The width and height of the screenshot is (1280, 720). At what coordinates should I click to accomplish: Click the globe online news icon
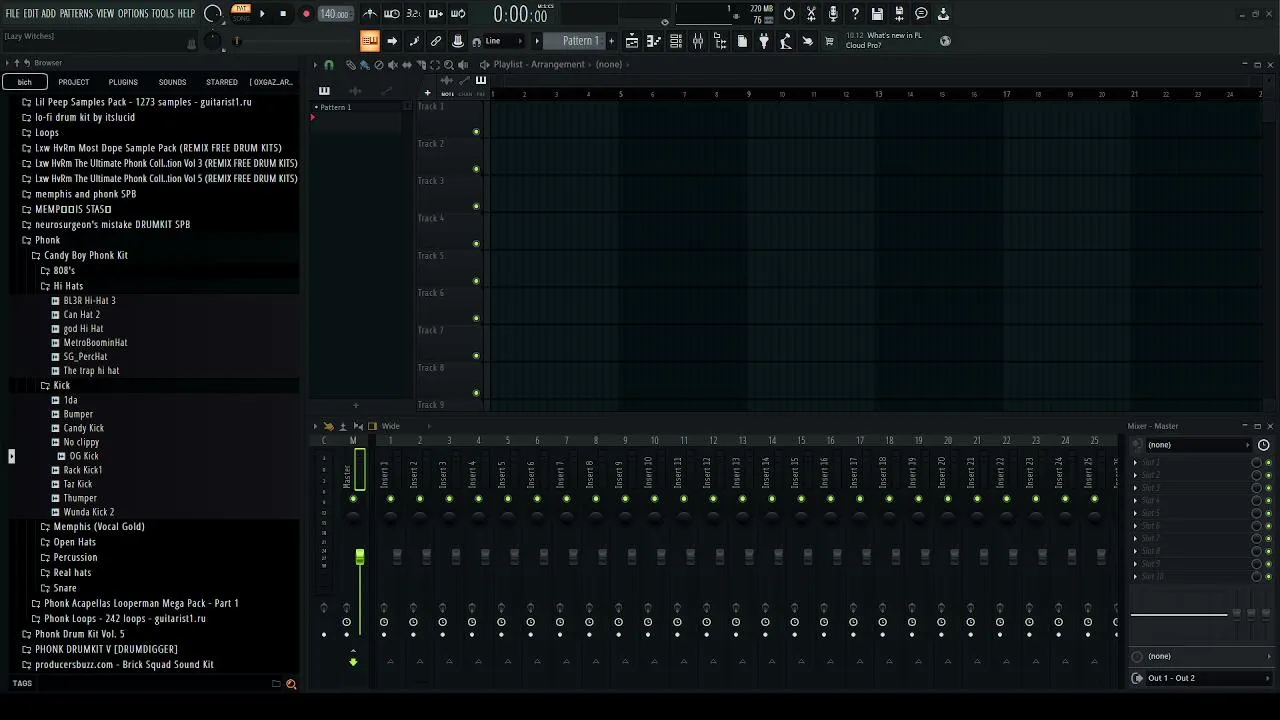coord(945,41)
